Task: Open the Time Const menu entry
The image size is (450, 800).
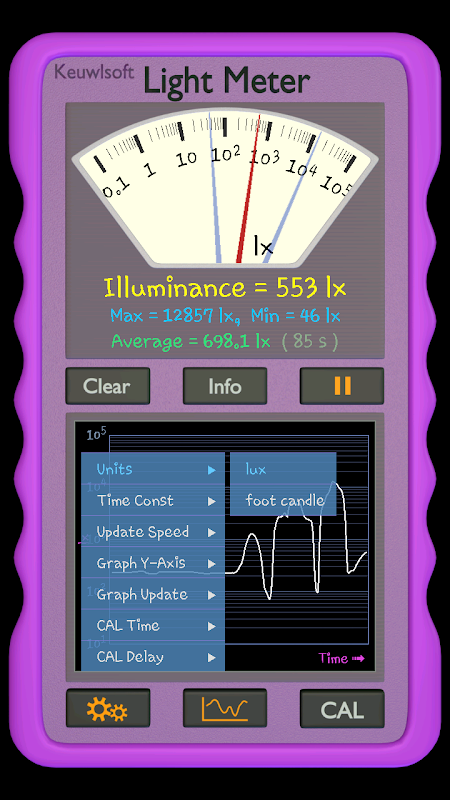Action: point(153,501)
